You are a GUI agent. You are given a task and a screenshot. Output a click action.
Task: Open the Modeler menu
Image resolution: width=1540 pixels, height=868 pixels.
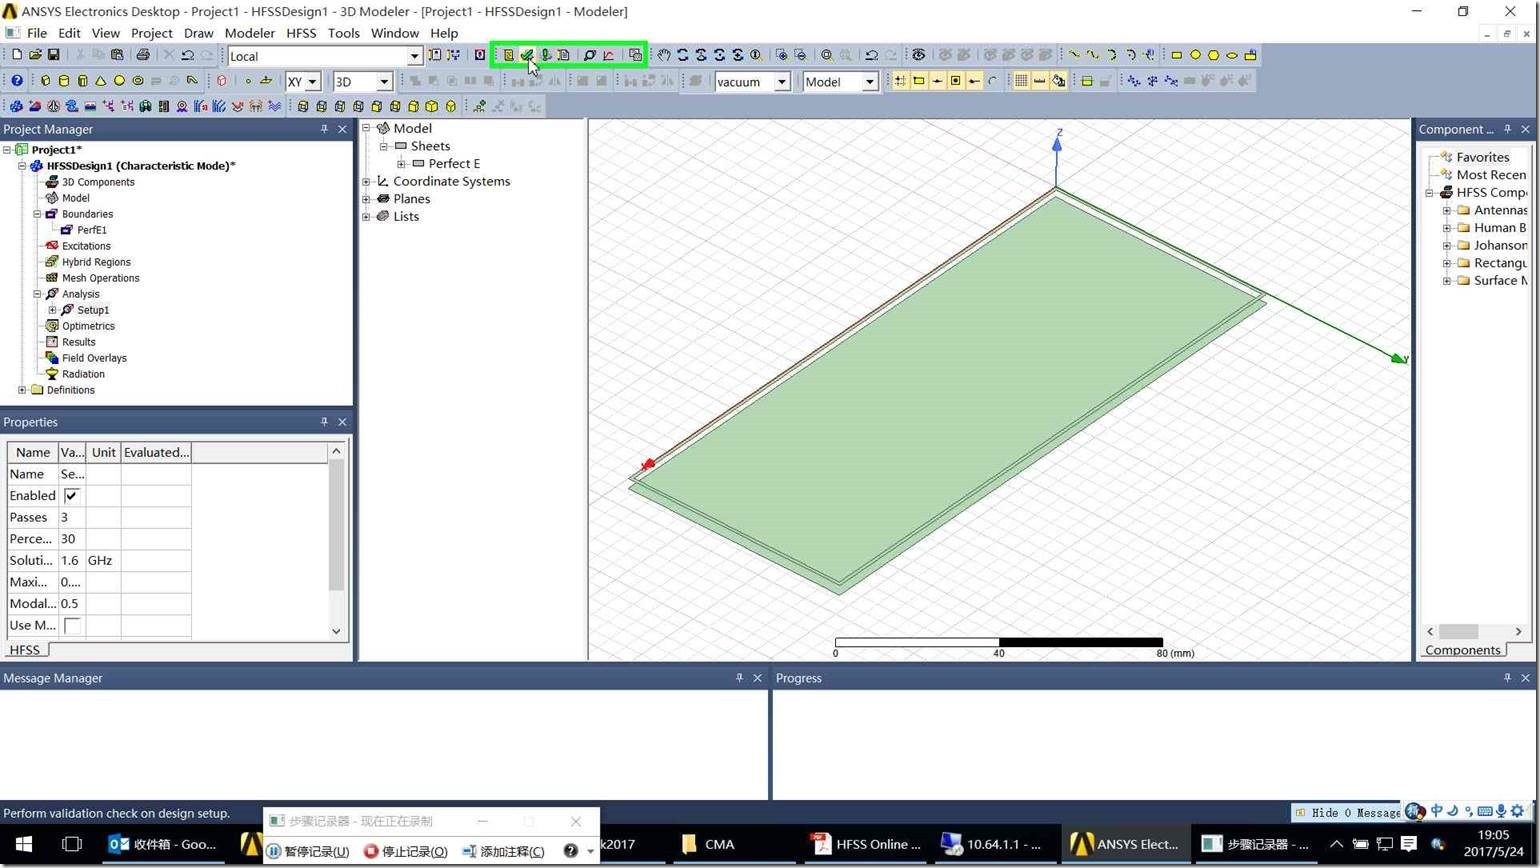249,33
